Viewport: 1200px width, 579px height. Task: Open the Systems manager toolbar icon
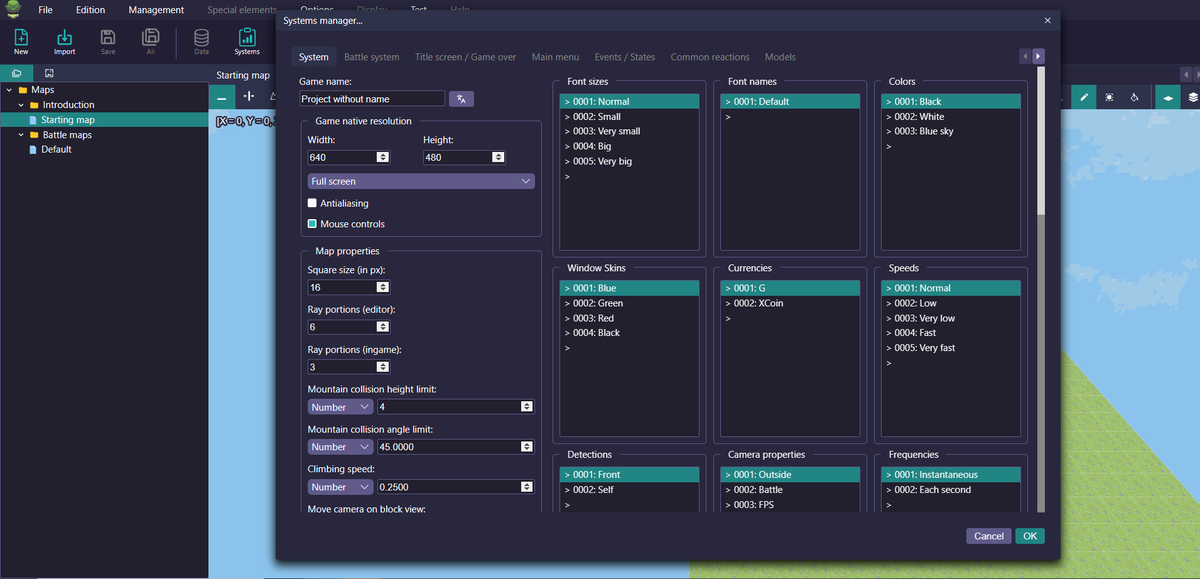point(247,41)
